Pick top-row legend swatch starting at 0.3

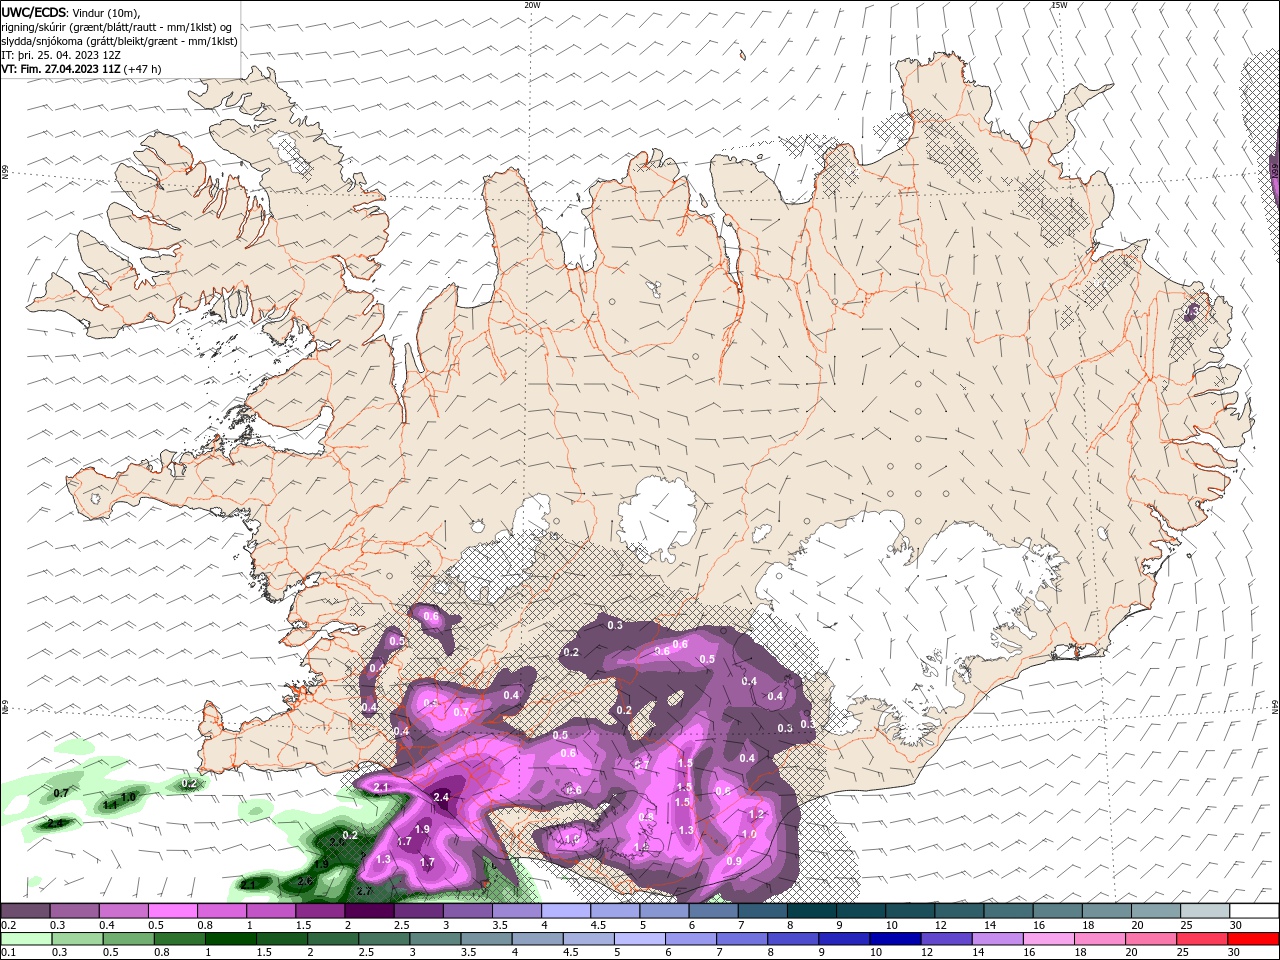[x=74, y=911]
